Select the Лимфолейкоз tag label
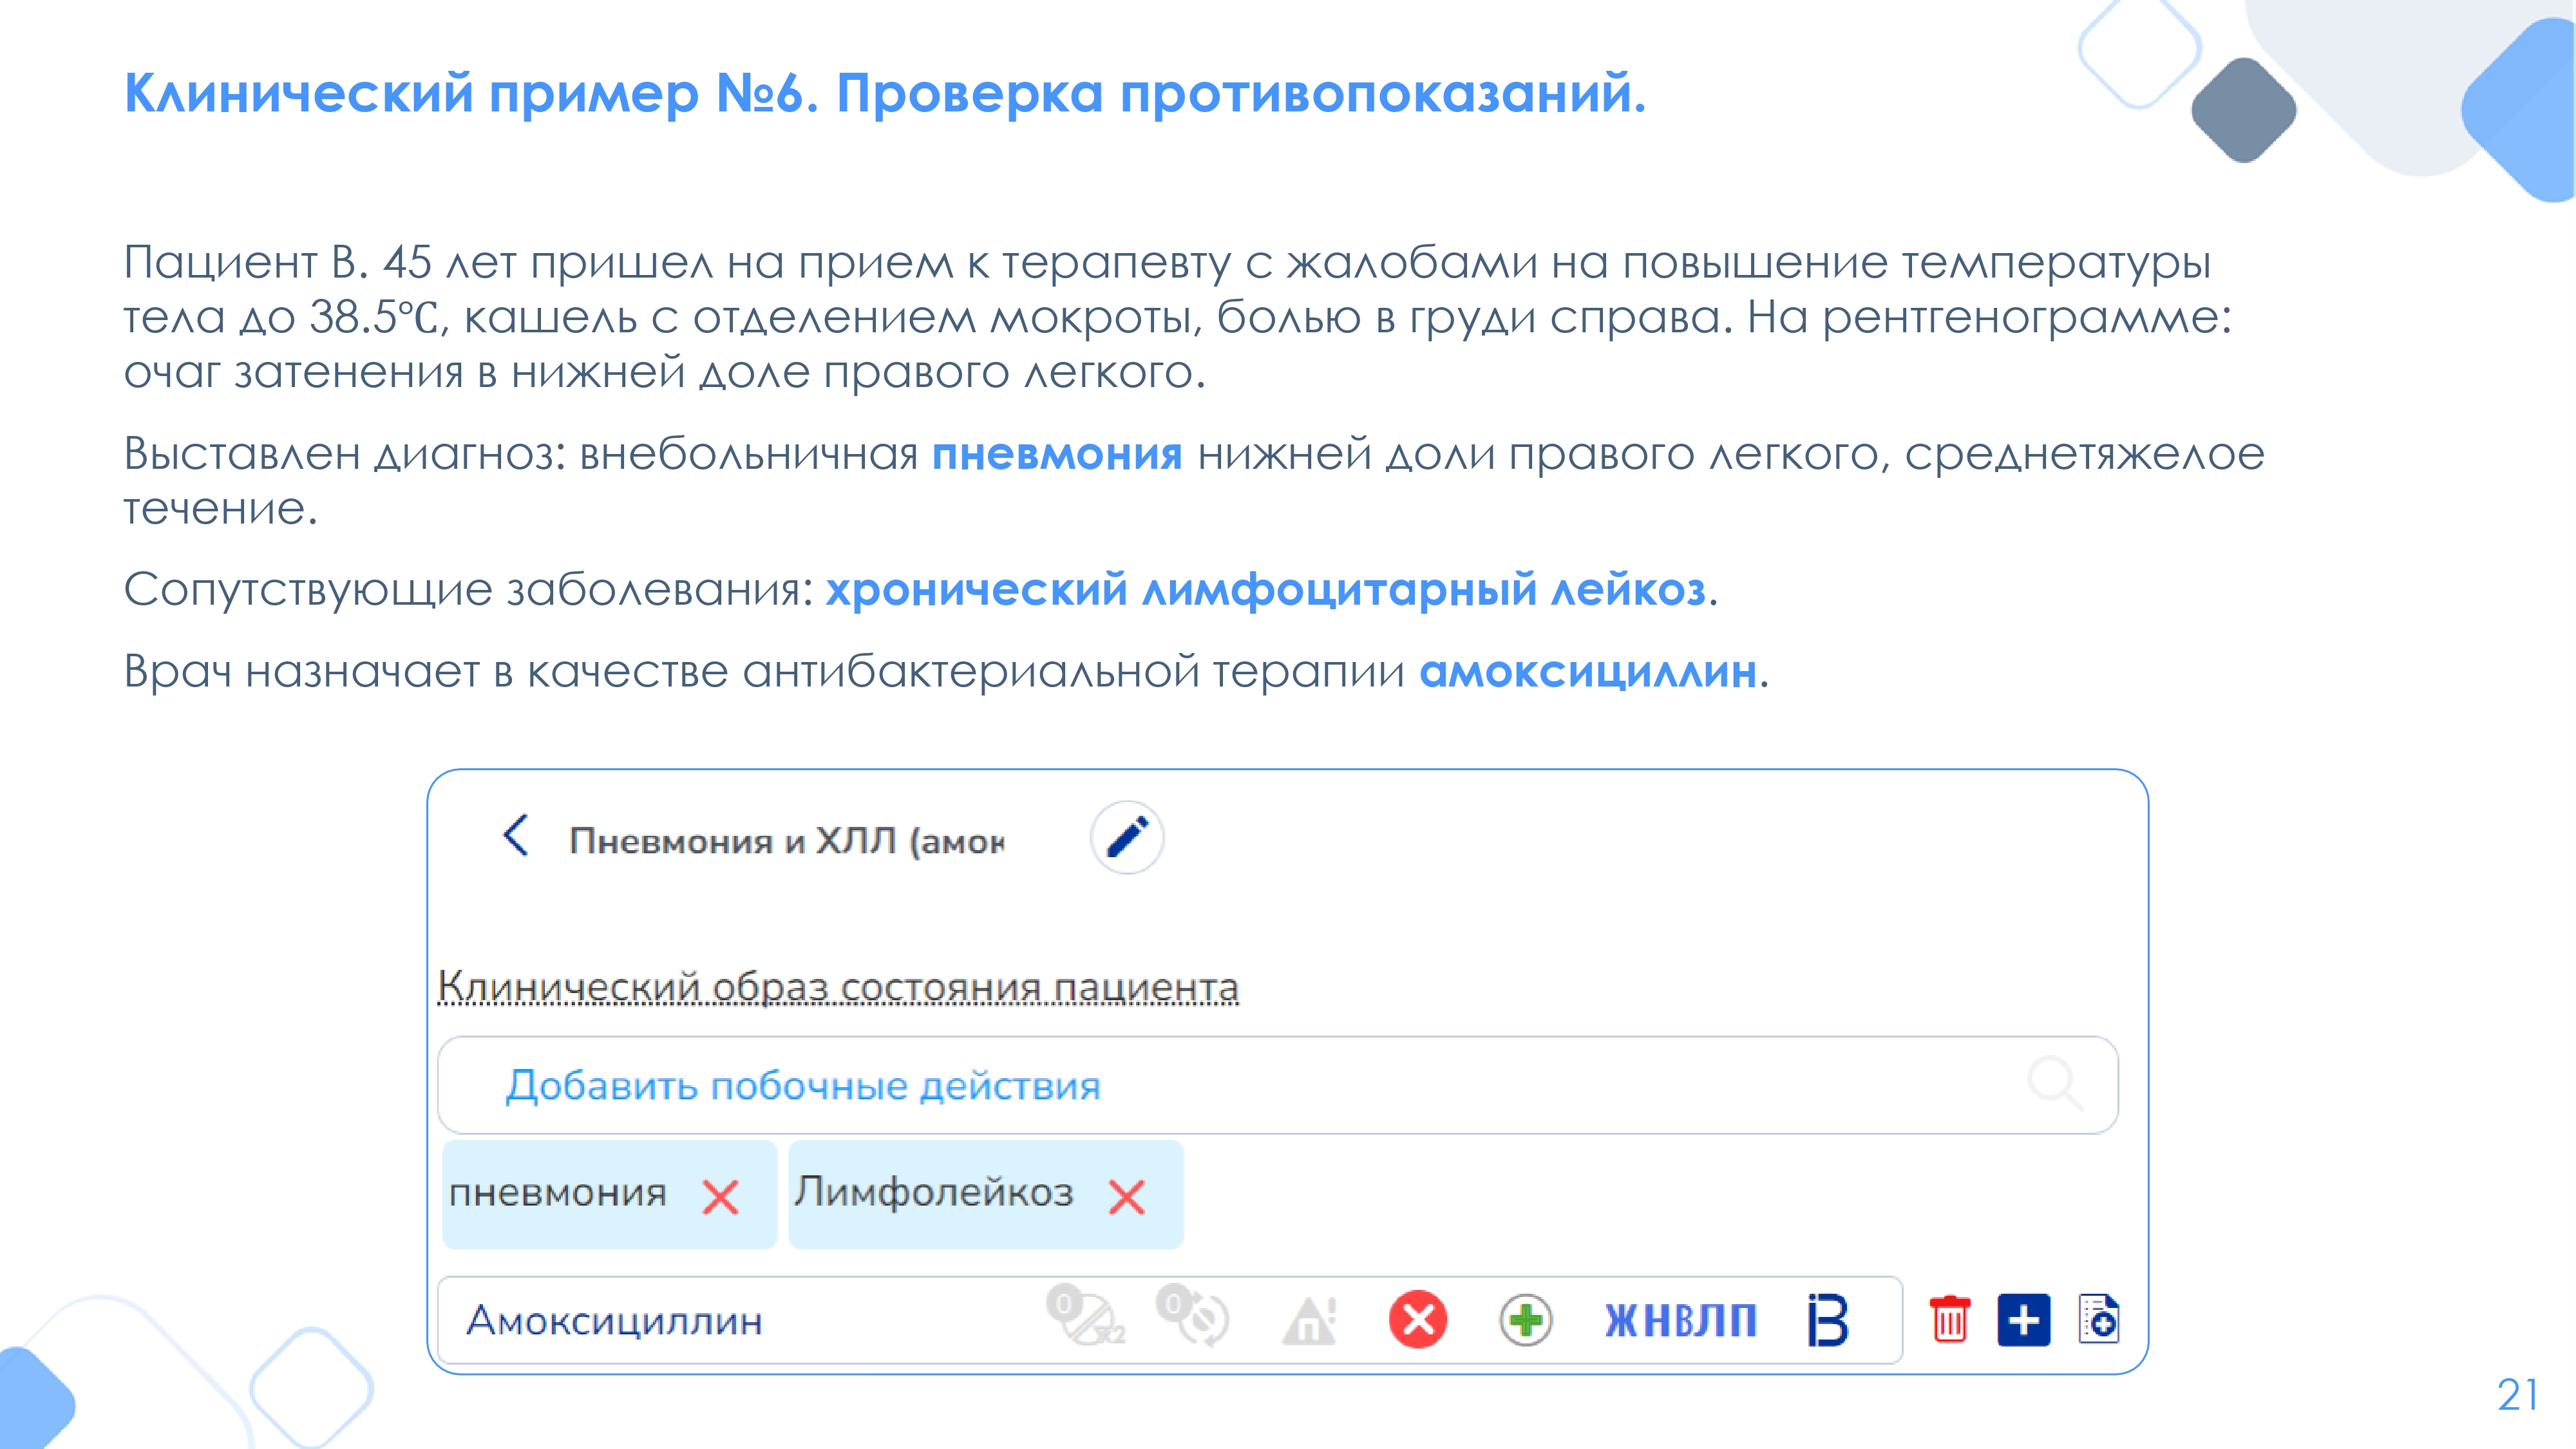The width and height of the screenshot is (2576, 1449). (x=934, y=1193)
